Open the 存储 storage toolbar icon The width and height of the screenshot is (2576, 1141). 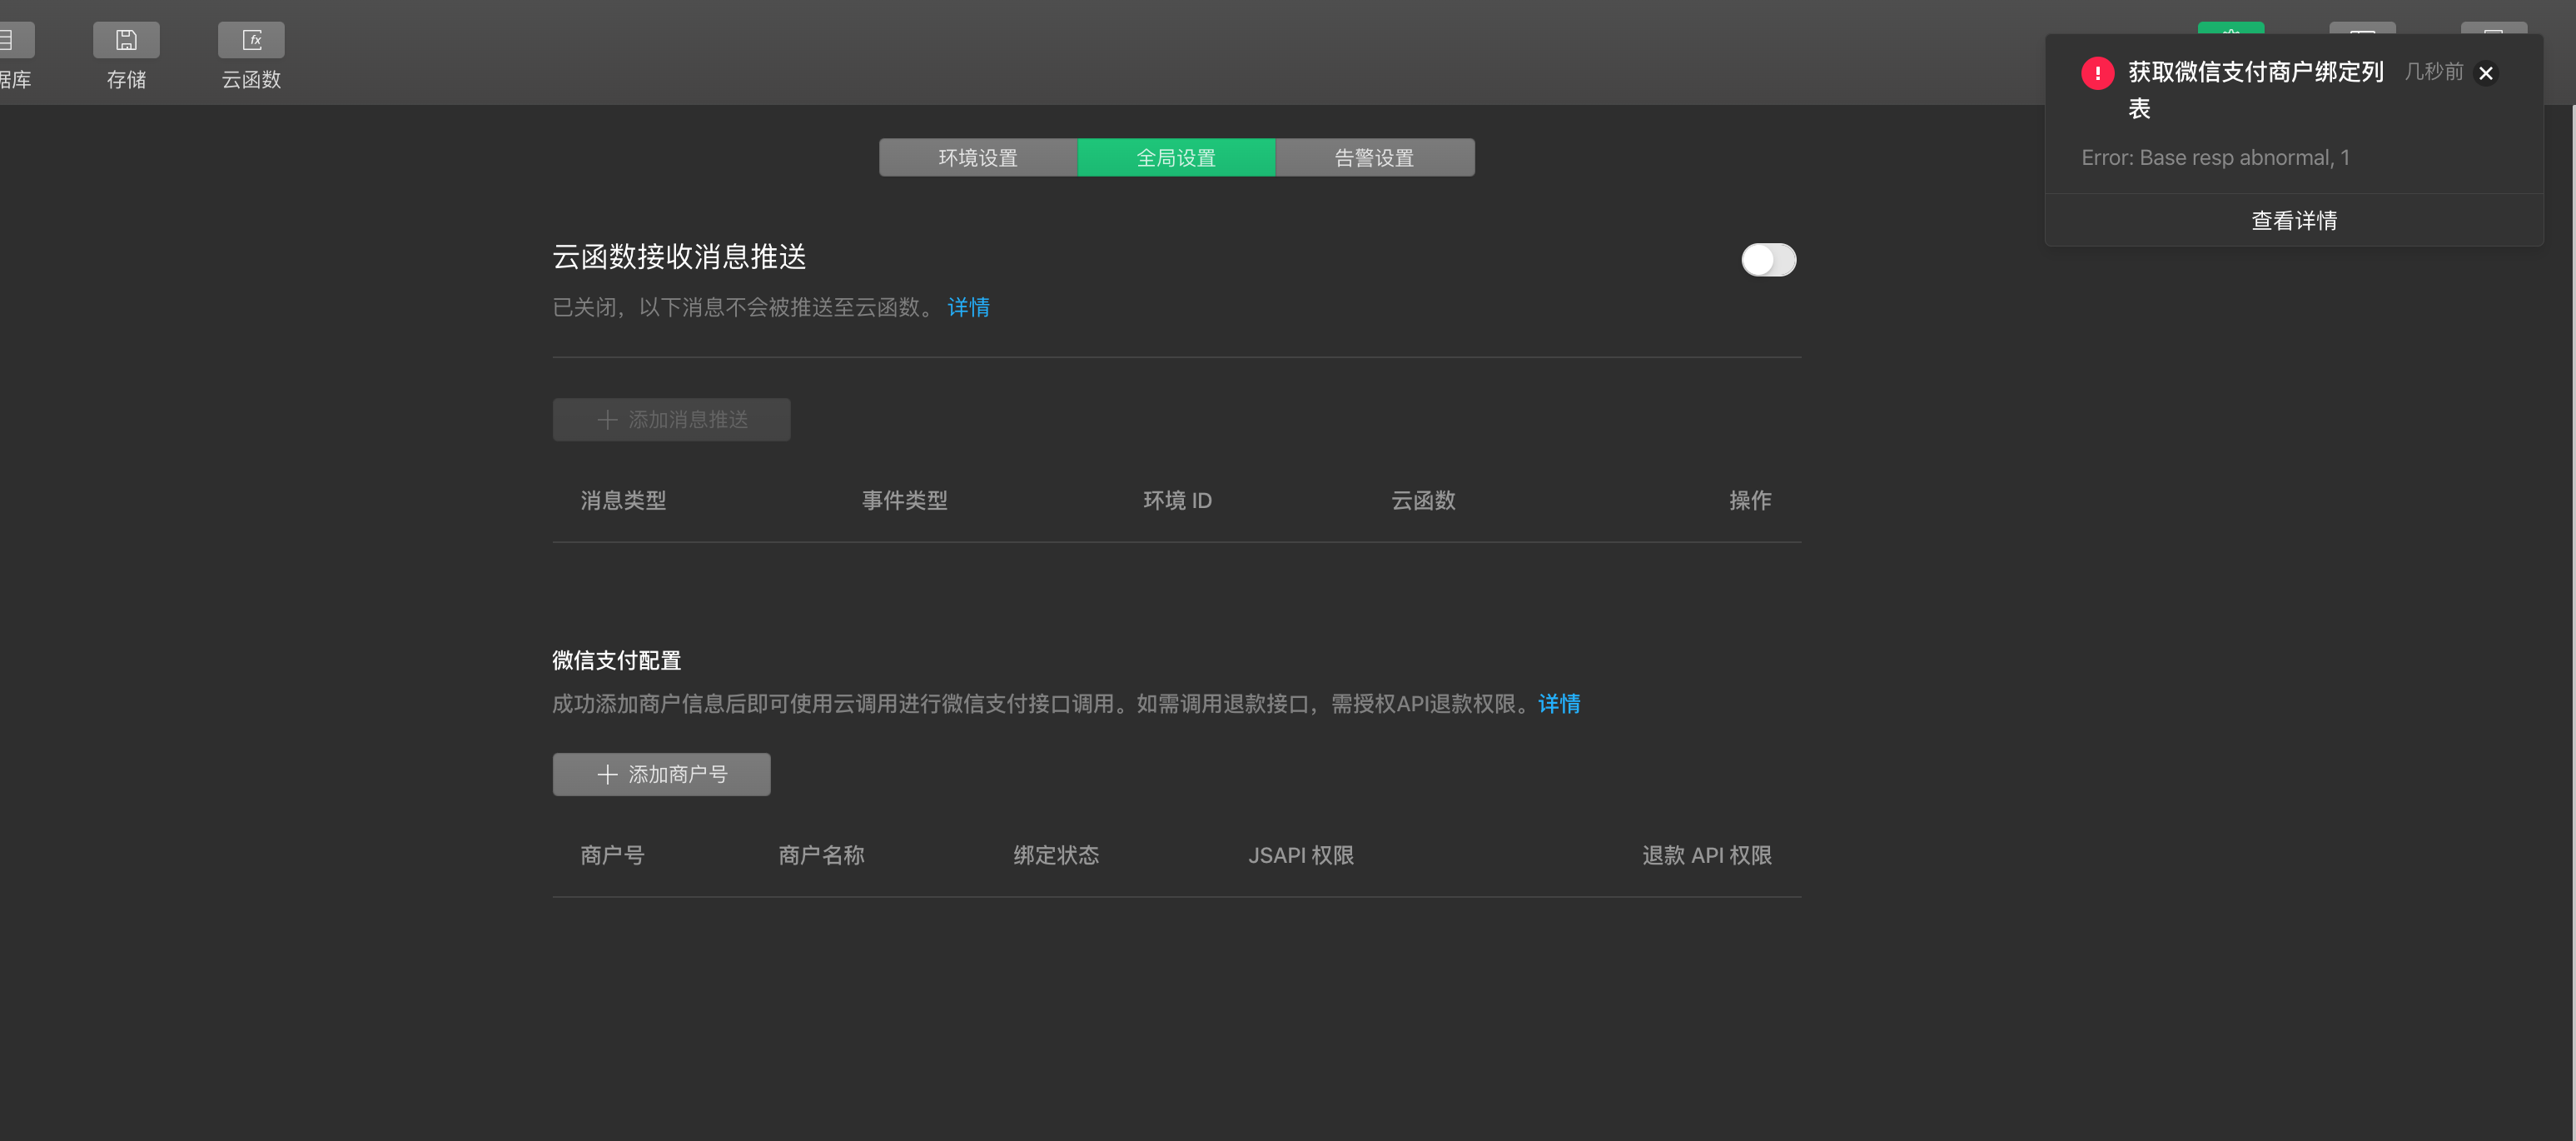126,41
